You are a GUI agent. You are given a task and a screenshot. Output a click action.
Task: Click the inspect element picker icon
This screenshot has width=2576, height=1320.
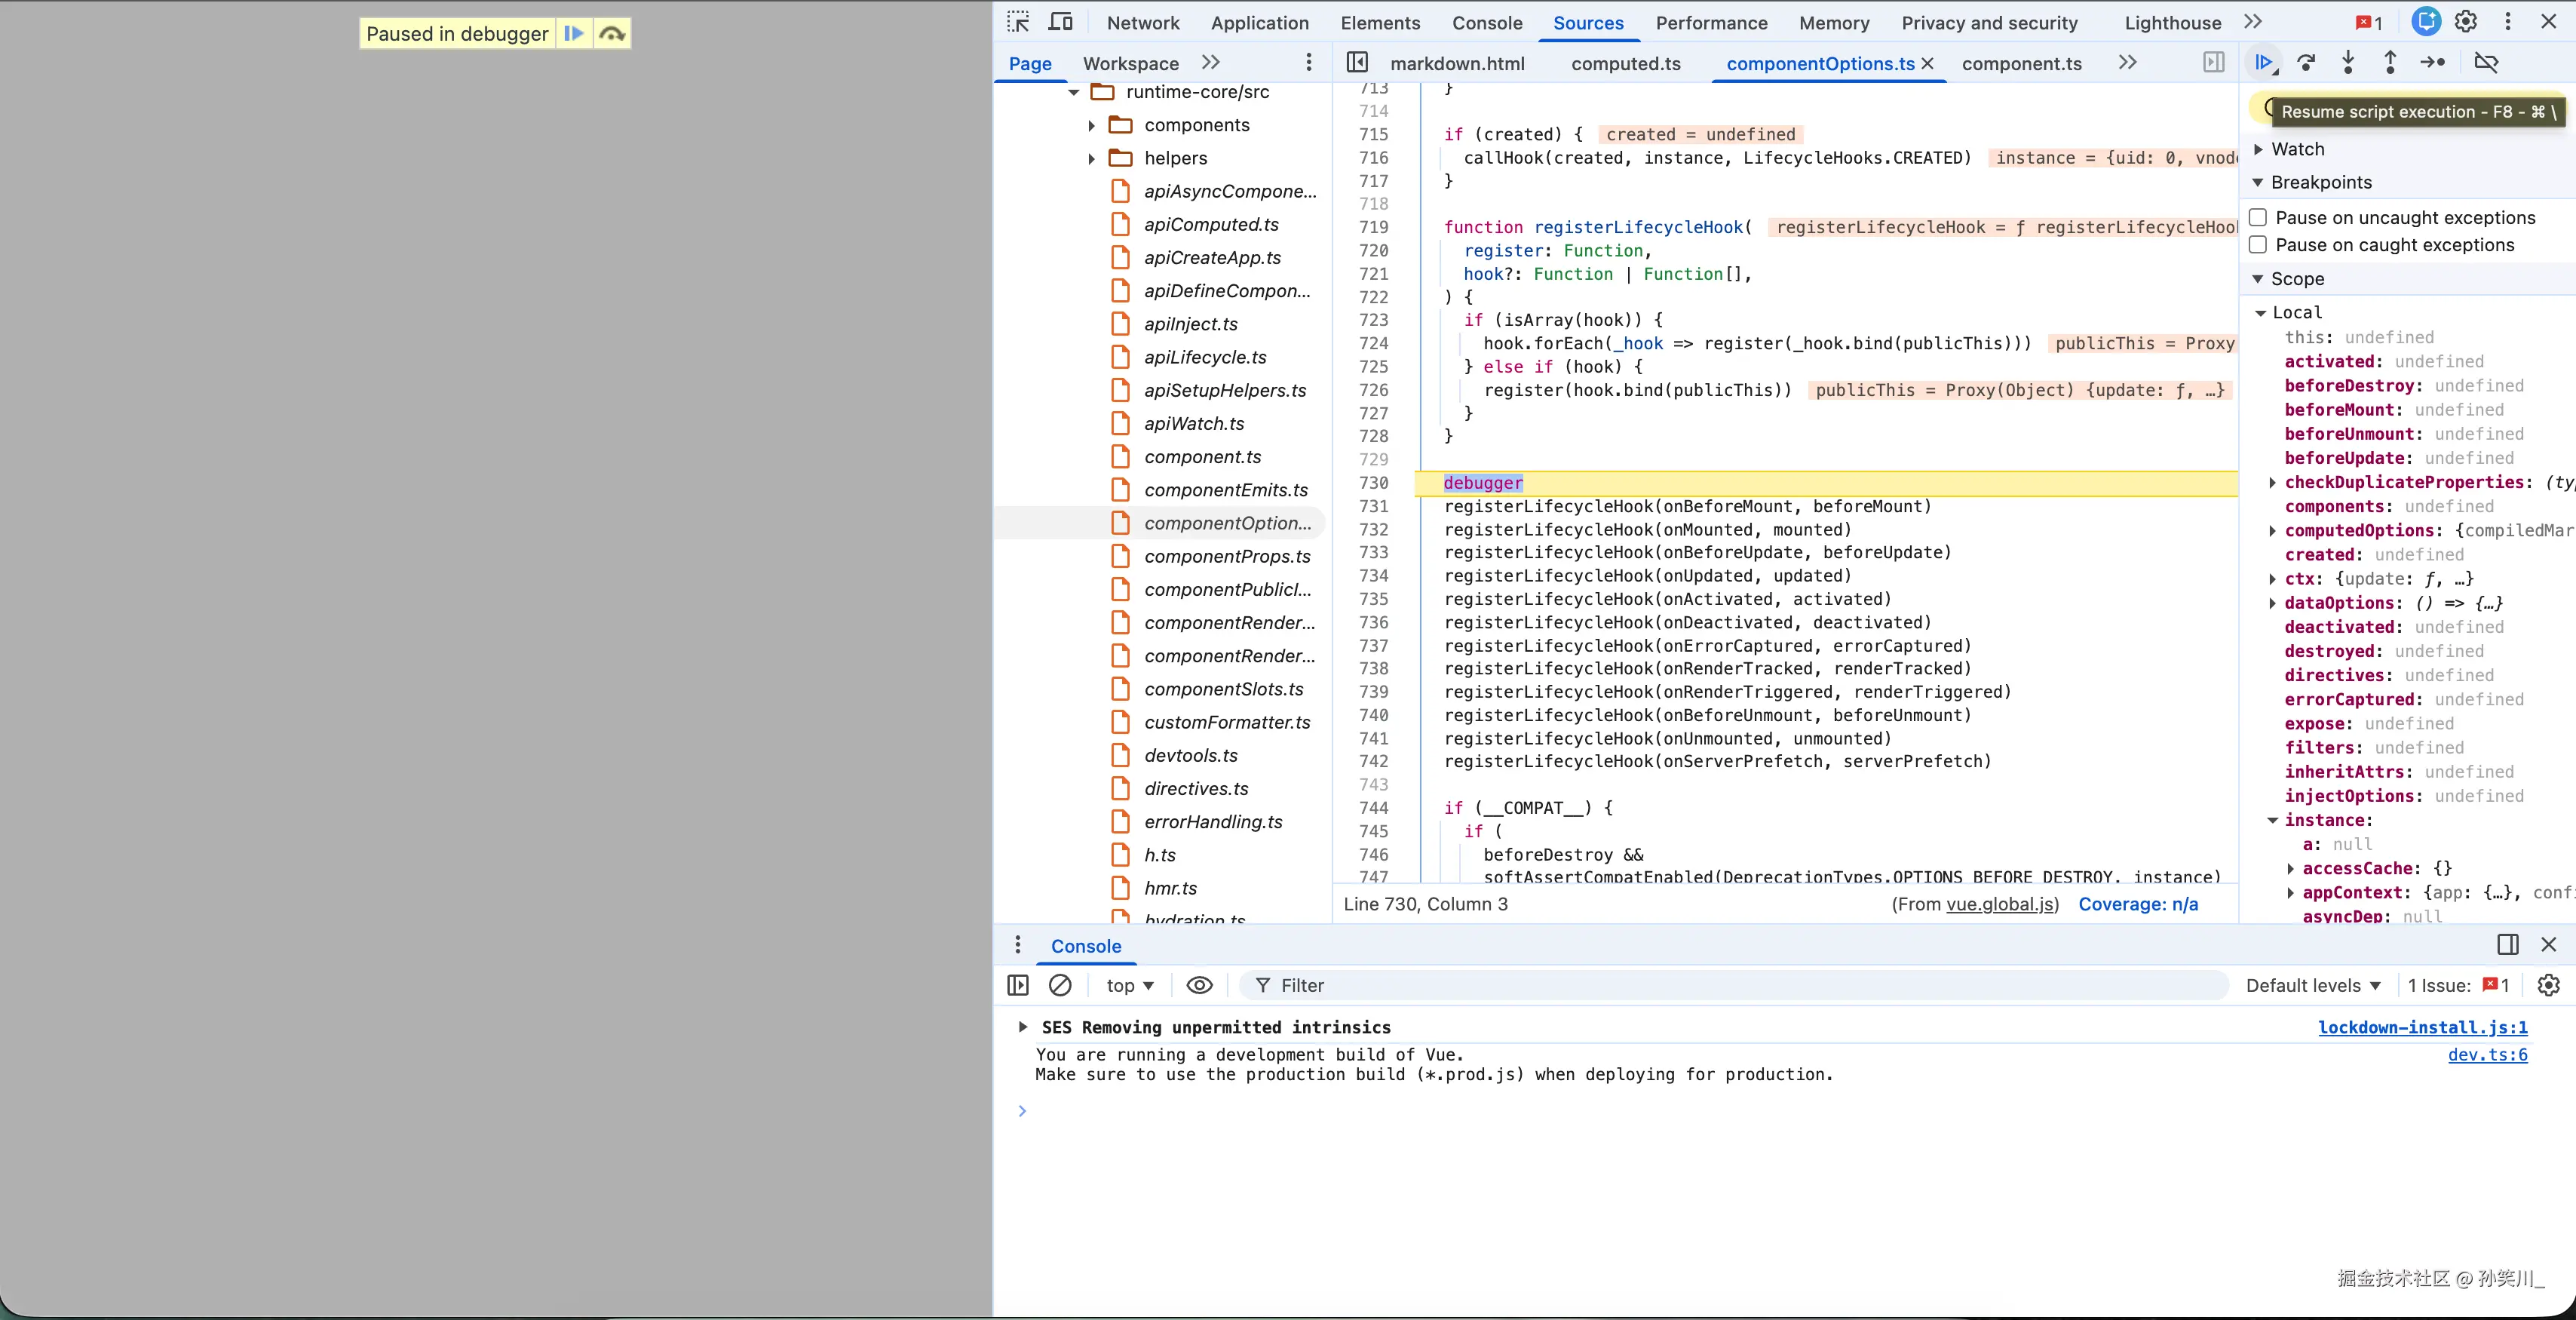[1018, 22]
